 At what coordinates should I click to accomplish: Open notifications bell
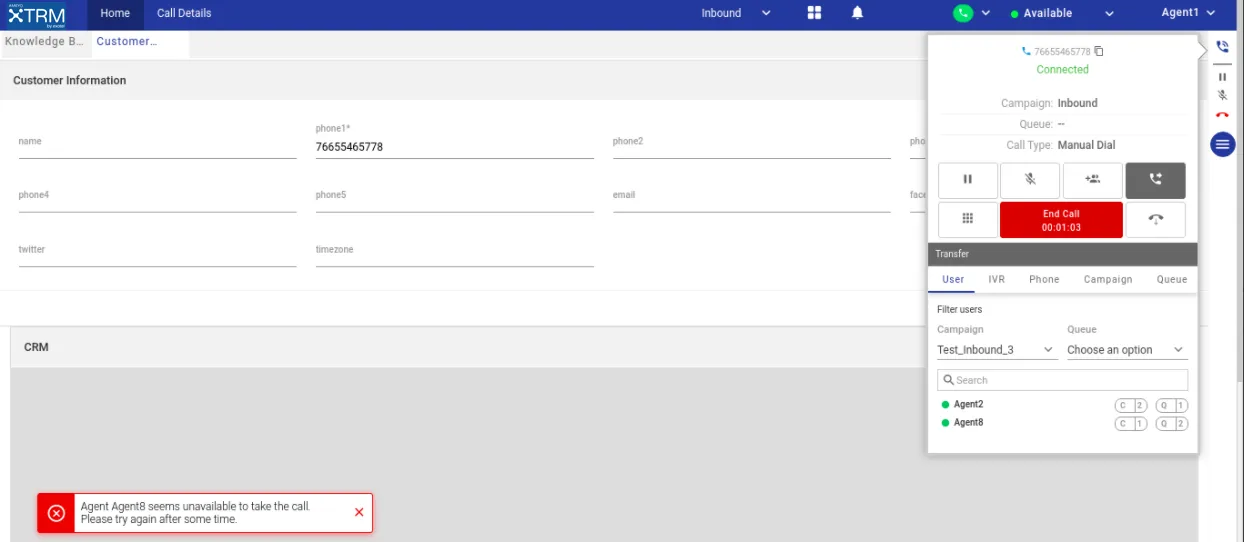(858, 13)
